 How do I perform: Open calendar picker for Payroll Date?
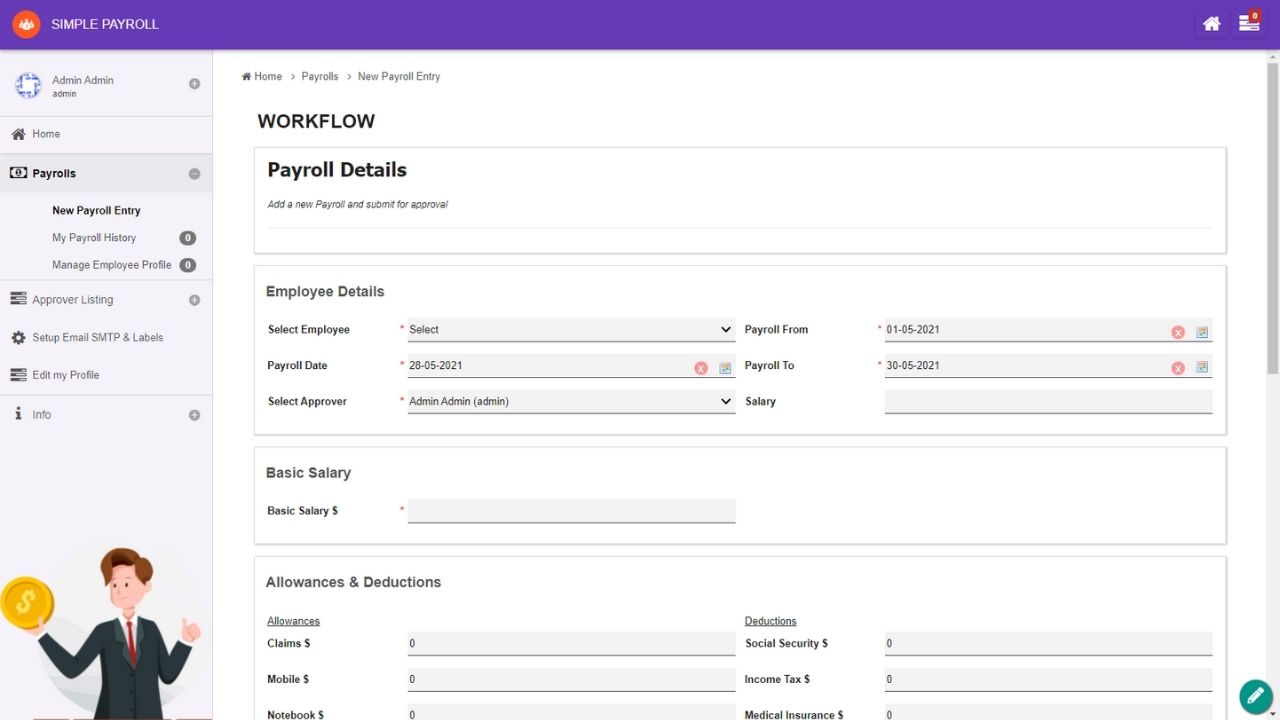(x=725, y=368)
